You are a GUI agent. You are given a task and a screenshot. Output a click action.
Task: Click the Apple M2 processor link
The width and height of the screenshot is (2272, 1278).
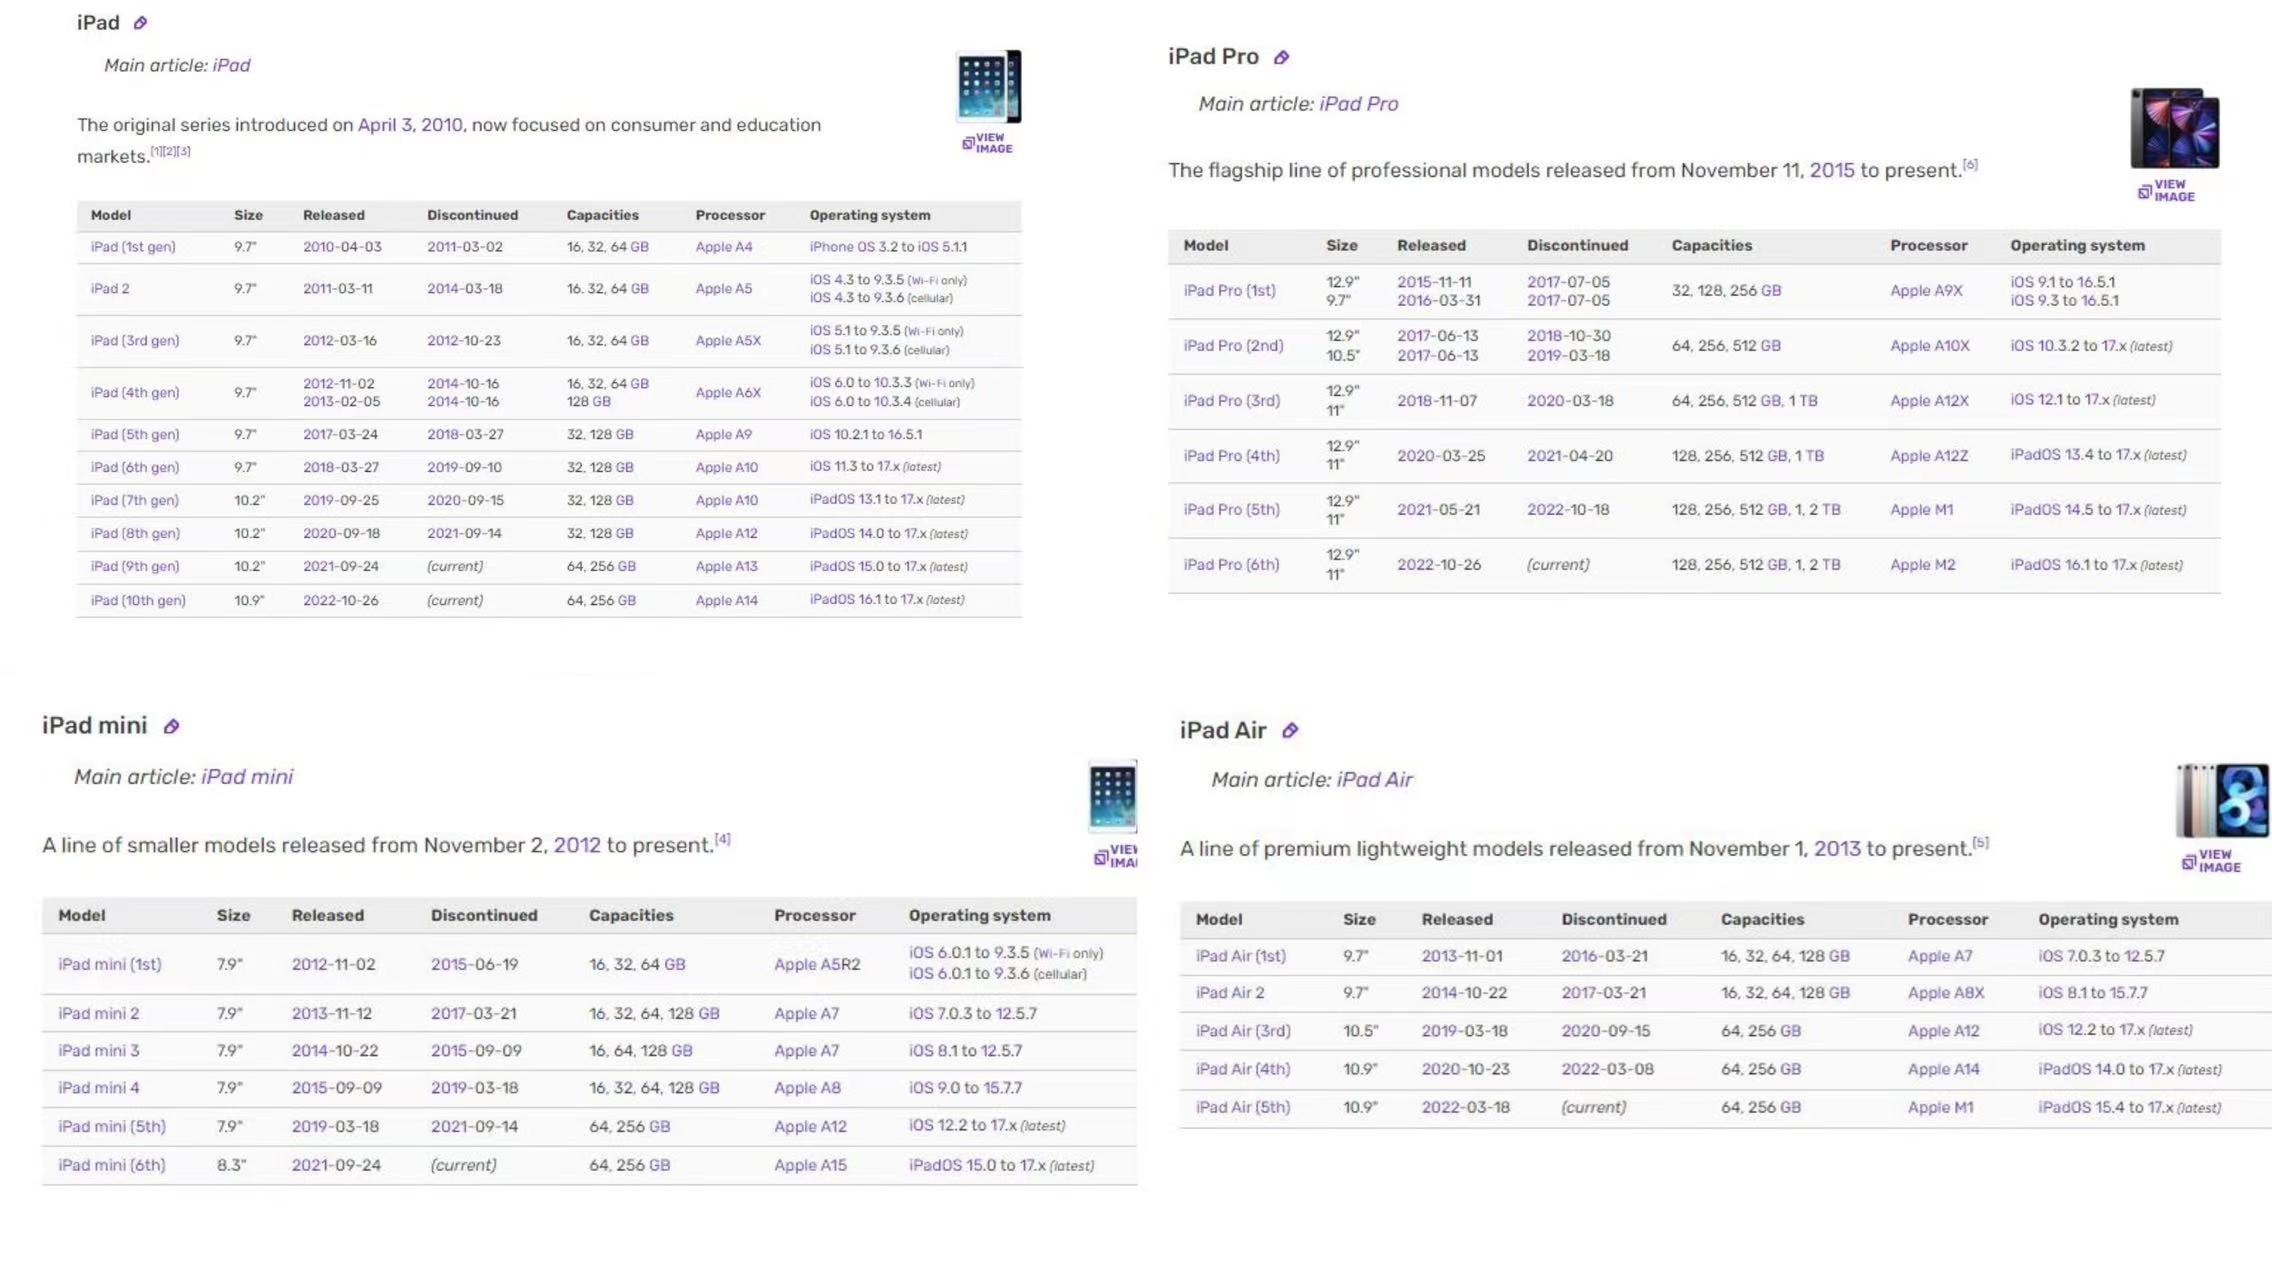tap(1922, 565)
